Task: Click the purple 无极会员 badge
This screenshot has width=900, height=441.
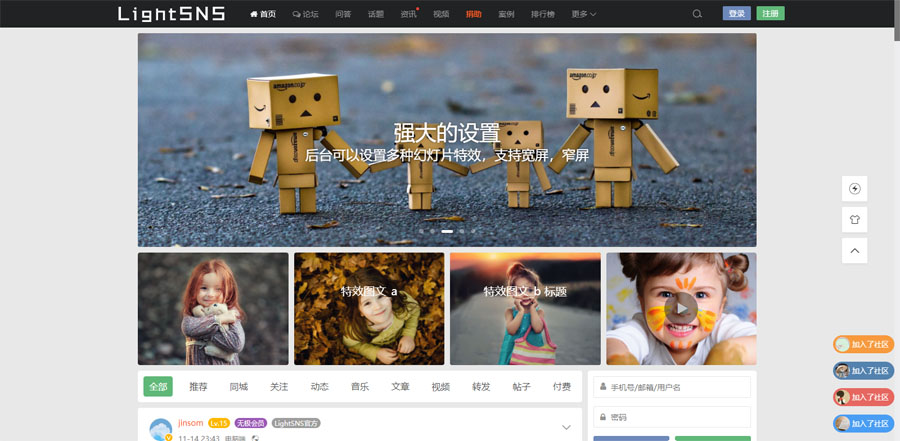Action: [251, 423]
